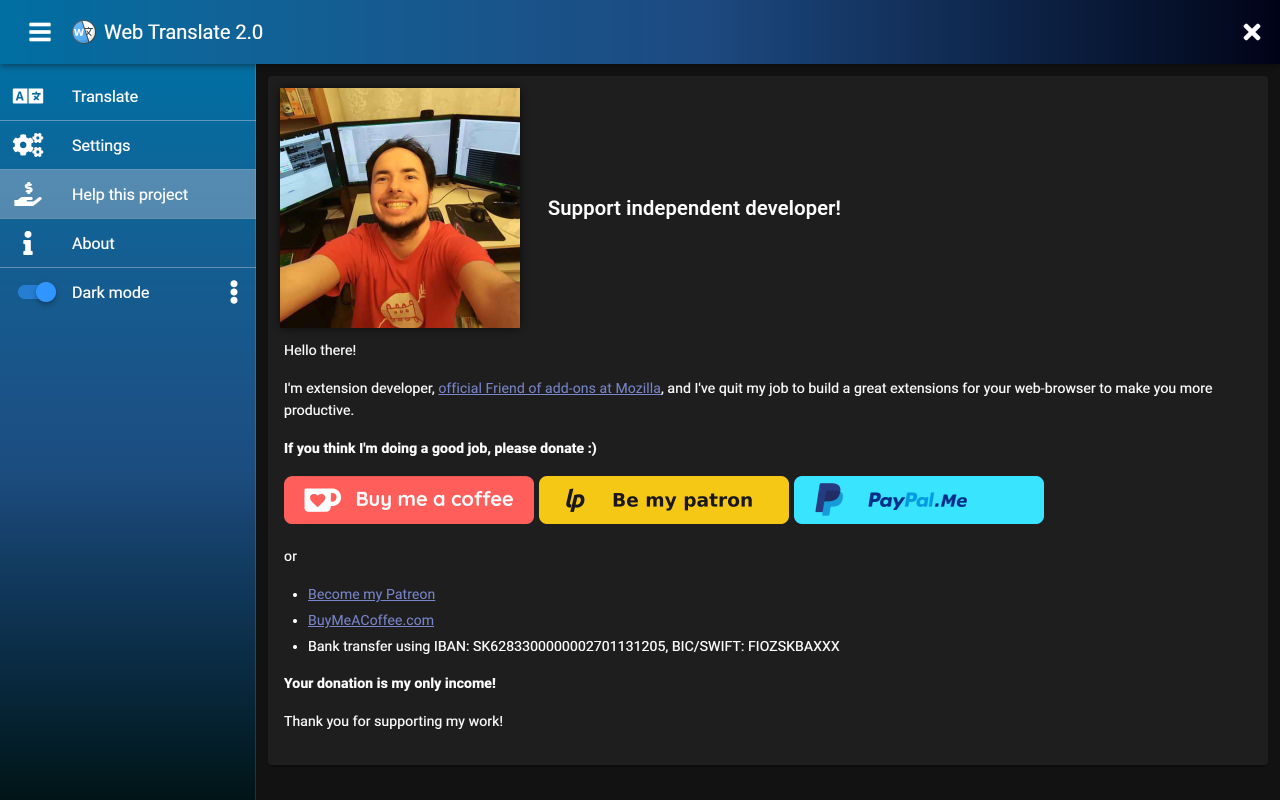Click the PayPal logo icon
1280x800 pixels.
pyautogui.click(x=829, y=500)
